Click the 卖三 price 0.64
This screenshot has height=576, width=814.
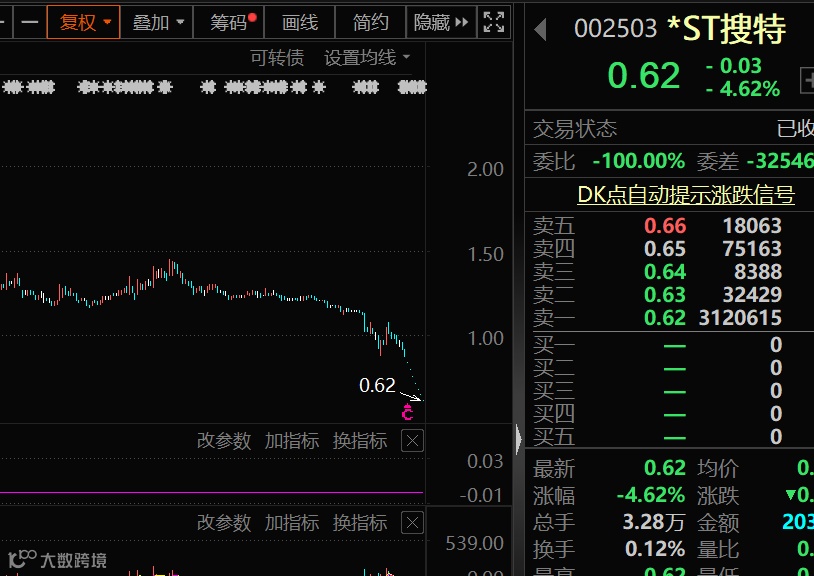point(665,271)
